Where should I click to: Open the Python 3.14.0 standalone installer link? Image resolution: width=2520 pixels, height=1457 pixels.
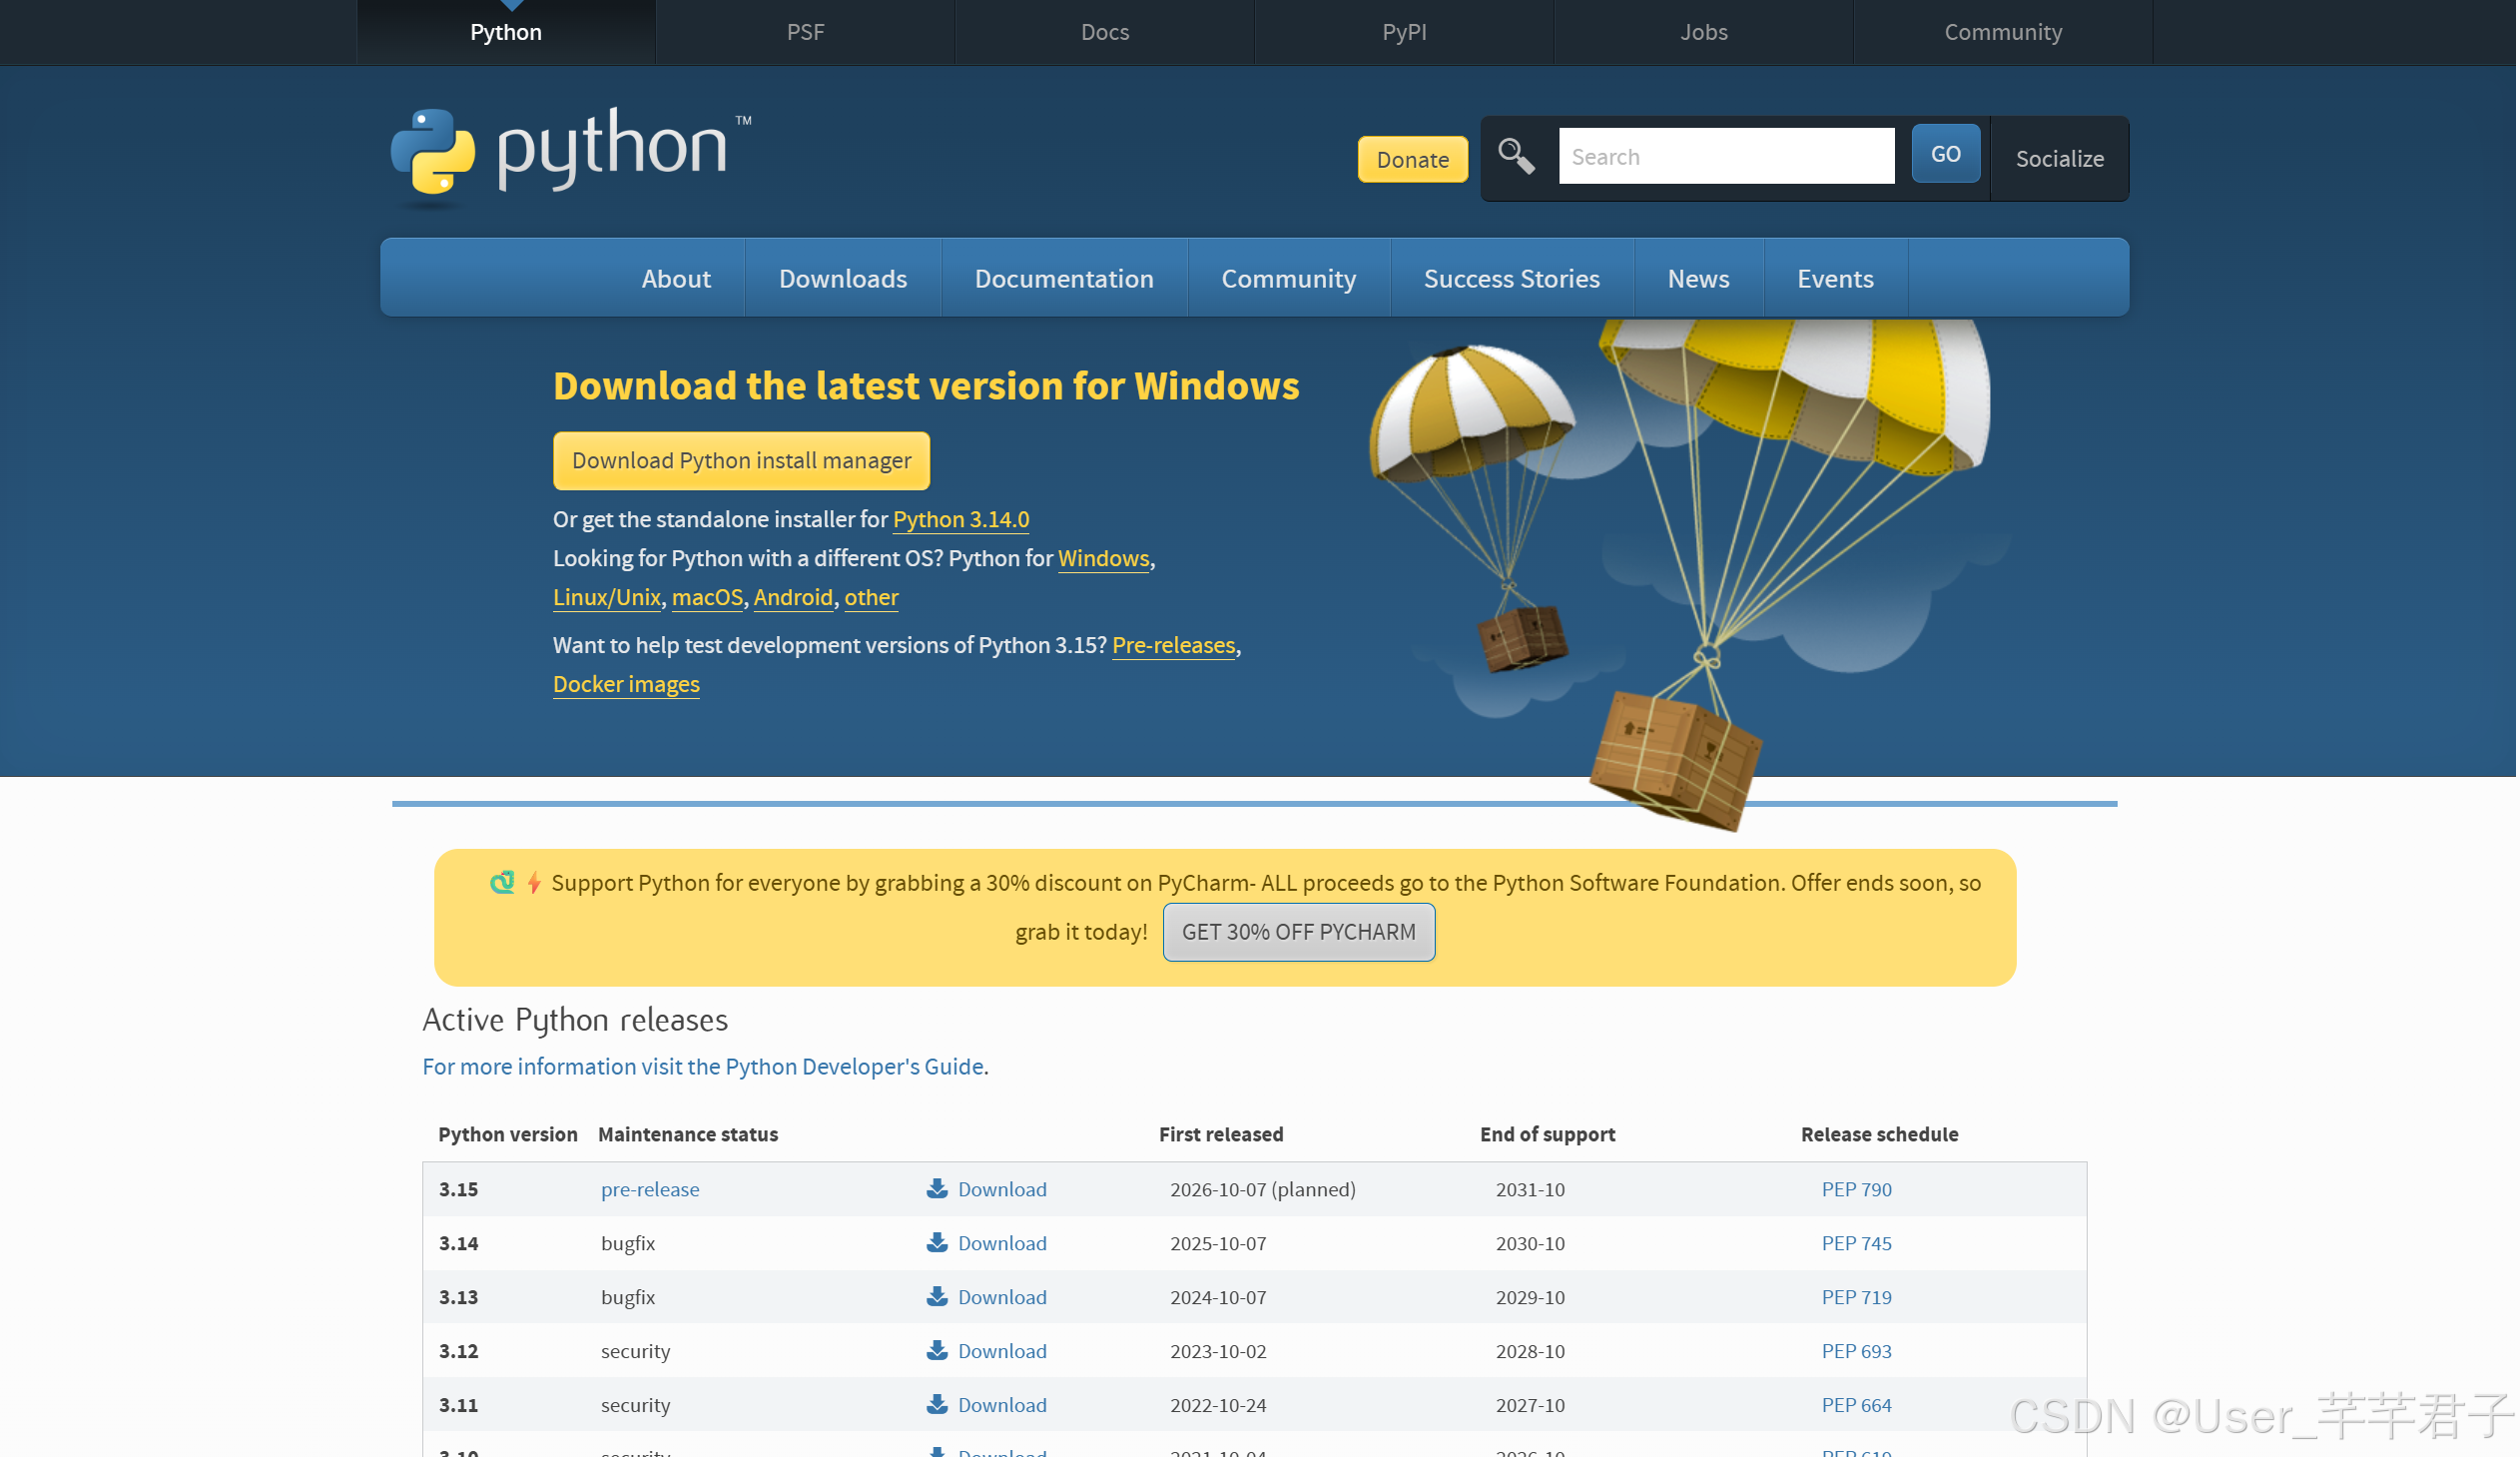pos(961,520)
